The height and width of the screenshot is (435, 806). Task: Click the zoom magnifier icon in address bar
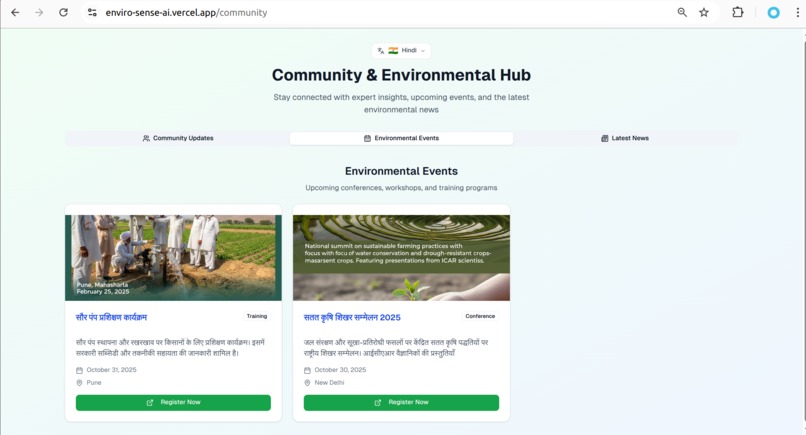click(x=682, y=12)
